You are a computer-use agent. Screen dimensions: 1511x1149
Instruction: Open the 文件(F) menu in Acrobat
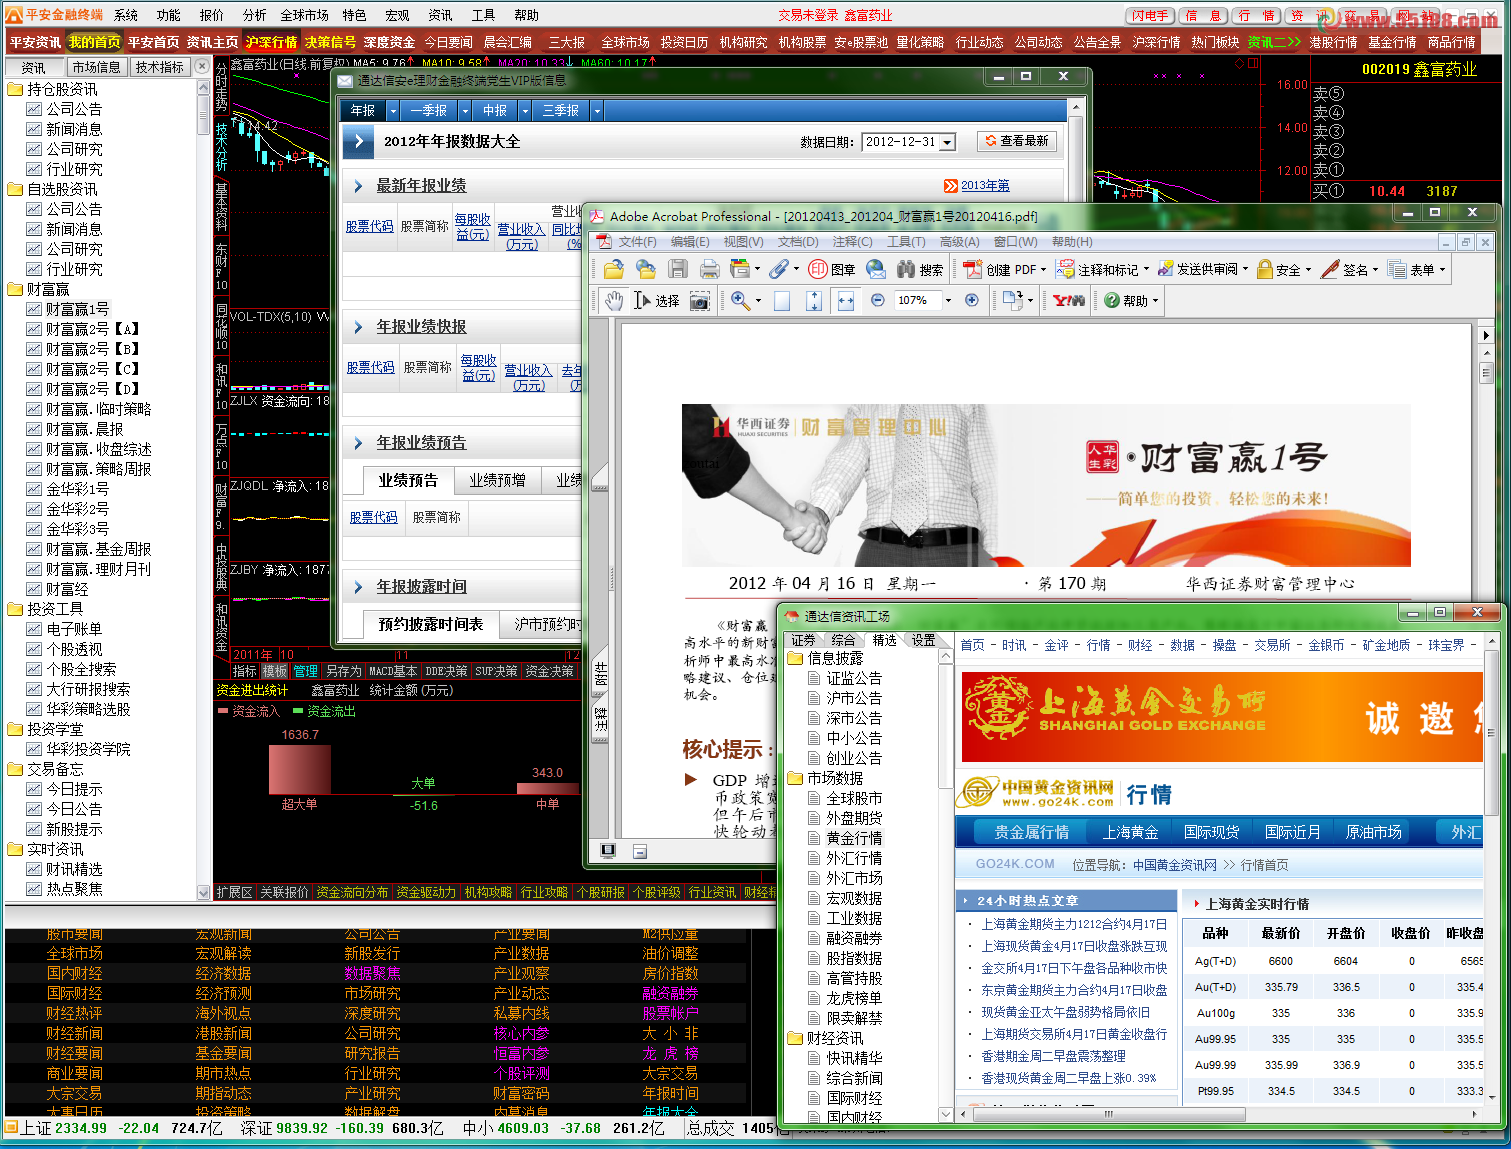pos(637,242)
